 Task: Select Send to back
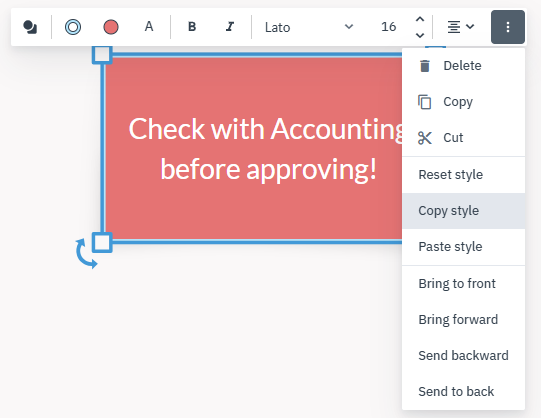click(x=463, y=391)
